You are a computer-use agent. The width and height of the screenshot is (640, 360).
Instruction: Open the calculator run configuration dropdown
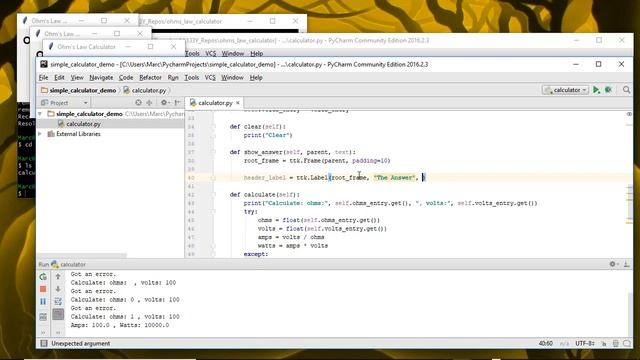[565, 90]
